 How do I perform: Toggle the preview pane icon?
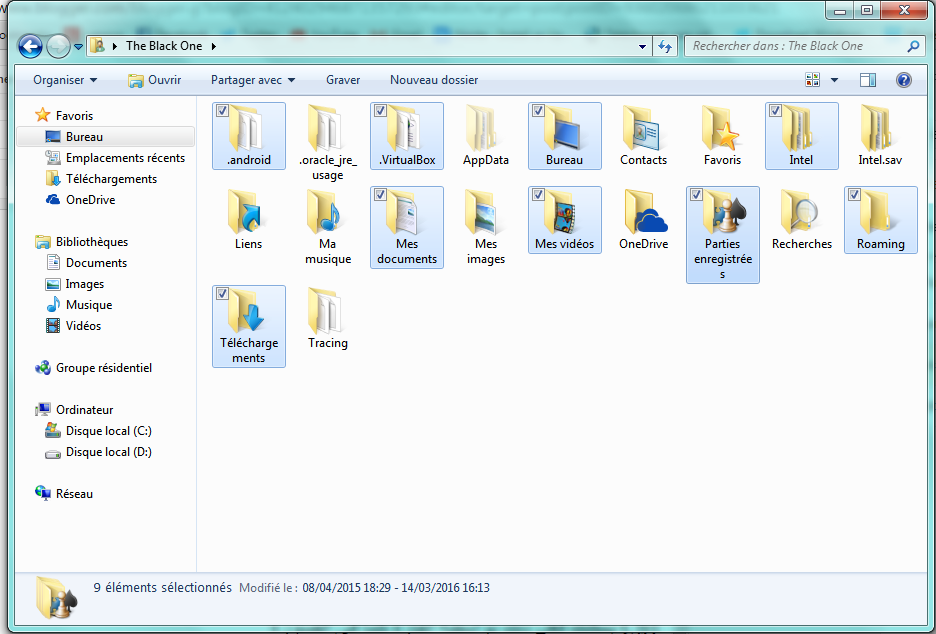(868, 80)
